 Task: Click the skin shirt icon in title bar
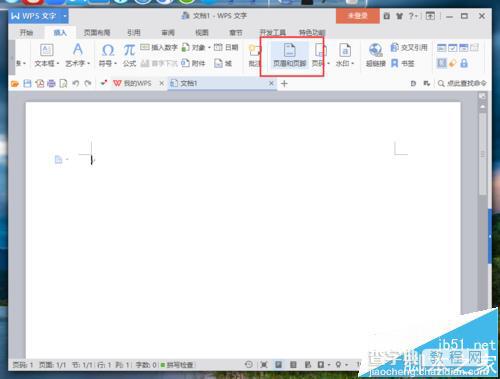coord(399,16)
